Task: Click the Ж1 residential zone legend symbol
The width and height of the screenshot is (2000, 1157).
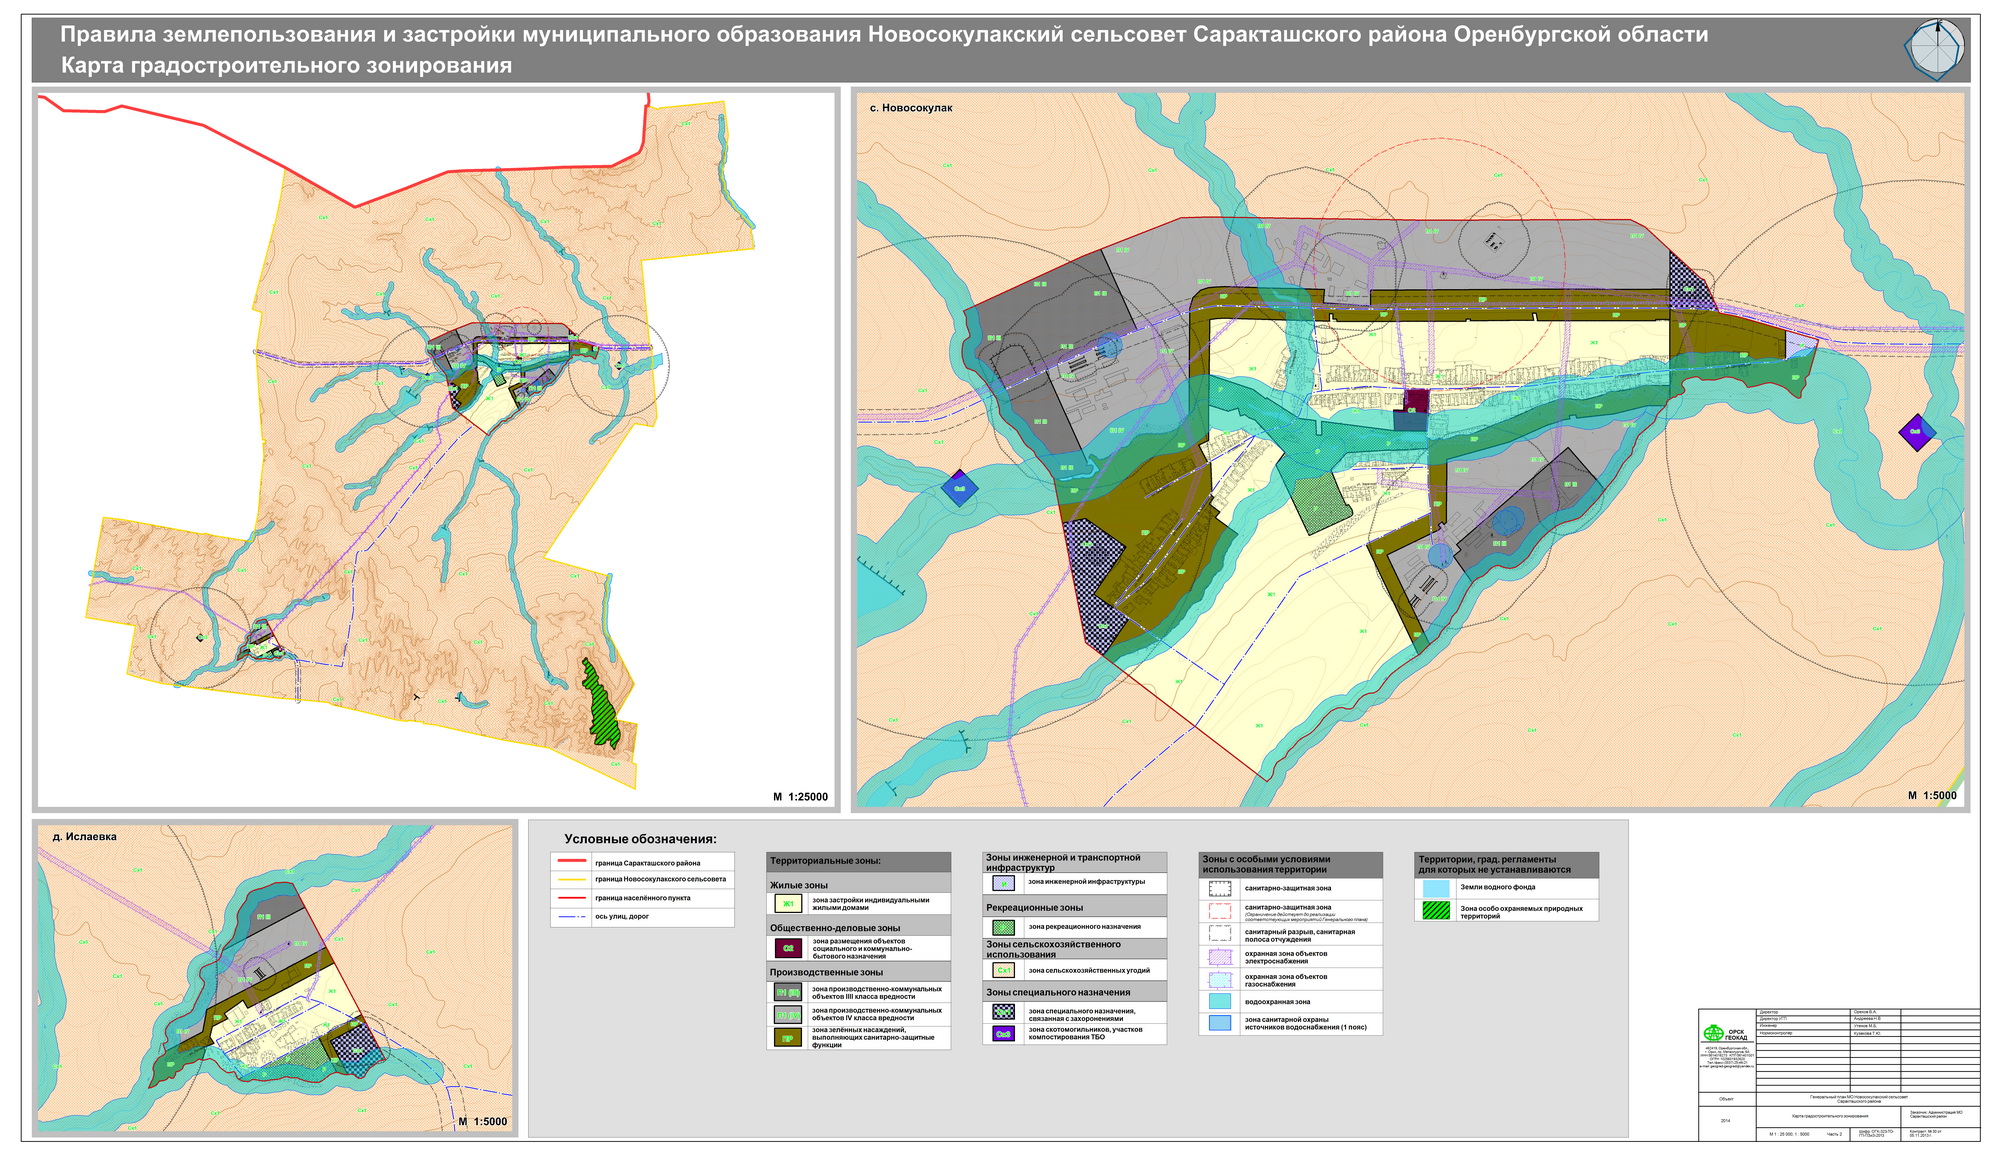Action: [788, 904]
